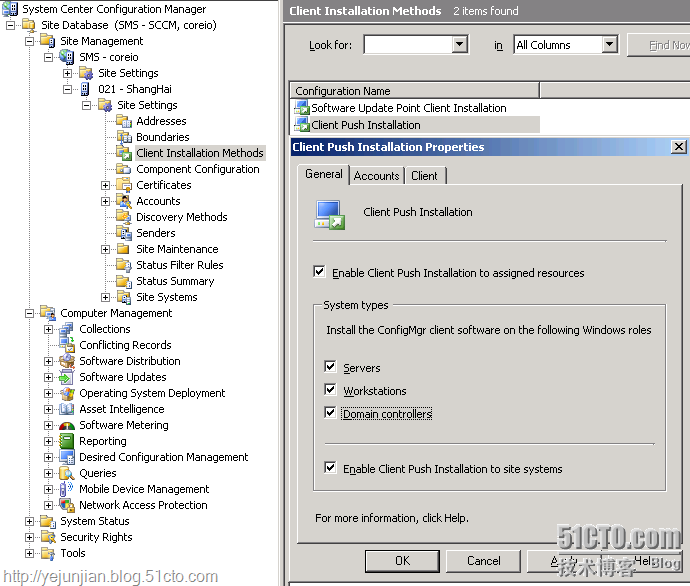690x586 pixels.
Task: Switch to the Accounts tab
Action: point(376,176)
